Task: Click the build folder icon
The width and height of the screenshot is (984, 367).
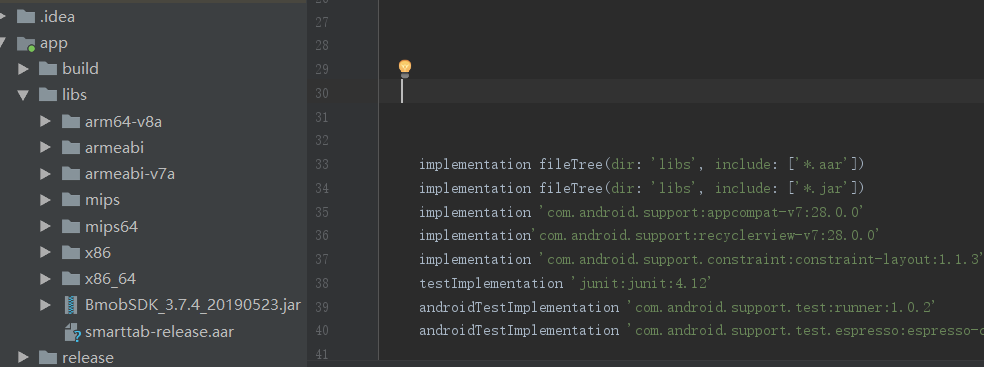Action: (48, 68)
